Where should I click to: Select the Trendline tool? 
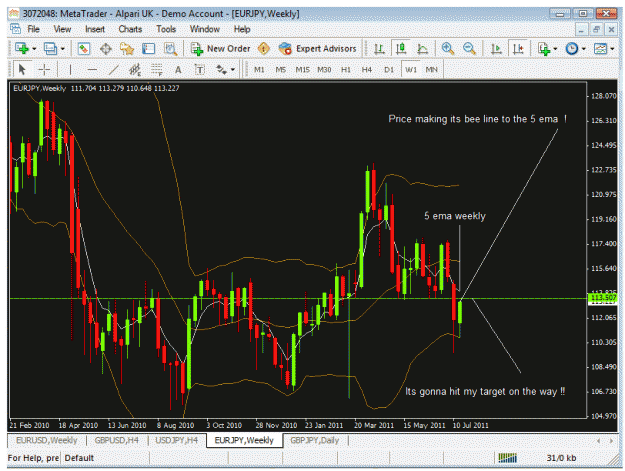(114, 70)
